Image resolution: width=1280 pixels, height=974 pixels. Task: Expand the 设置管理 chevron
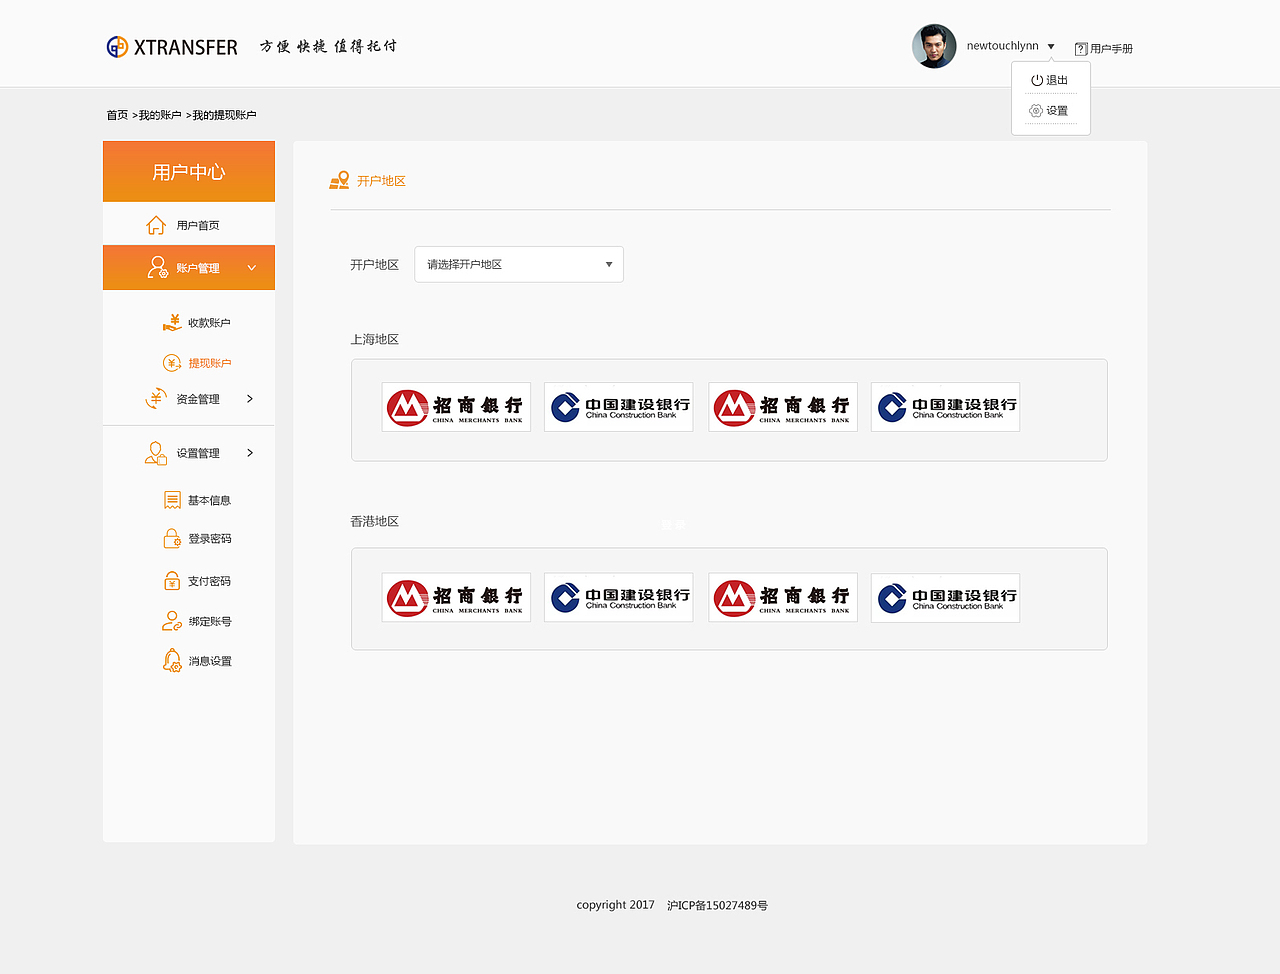[x=250, y=453]
